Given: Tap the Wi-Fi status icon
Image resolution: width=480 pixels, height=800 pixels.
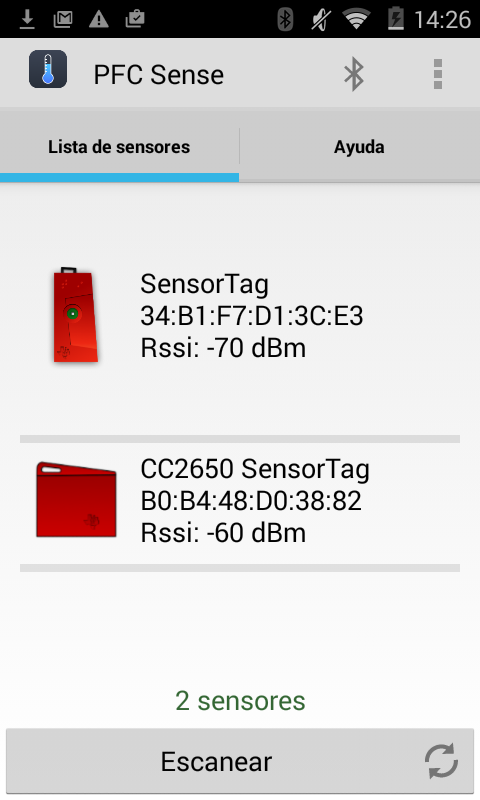Looking at the screenshot, I should point(356,19).
